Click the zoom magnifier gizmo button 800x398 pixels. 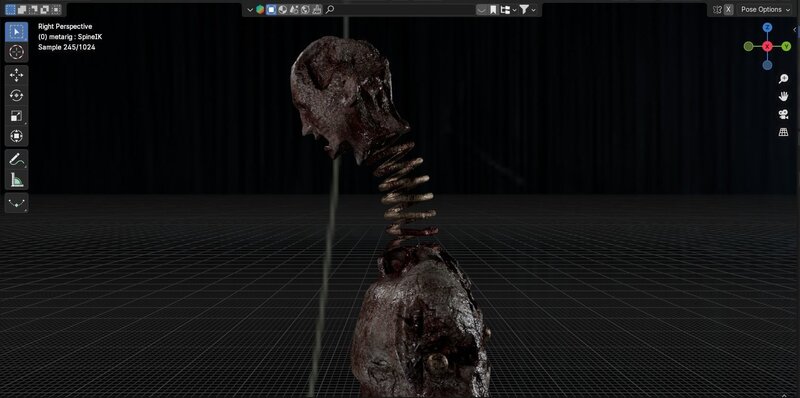pos(783,79)
